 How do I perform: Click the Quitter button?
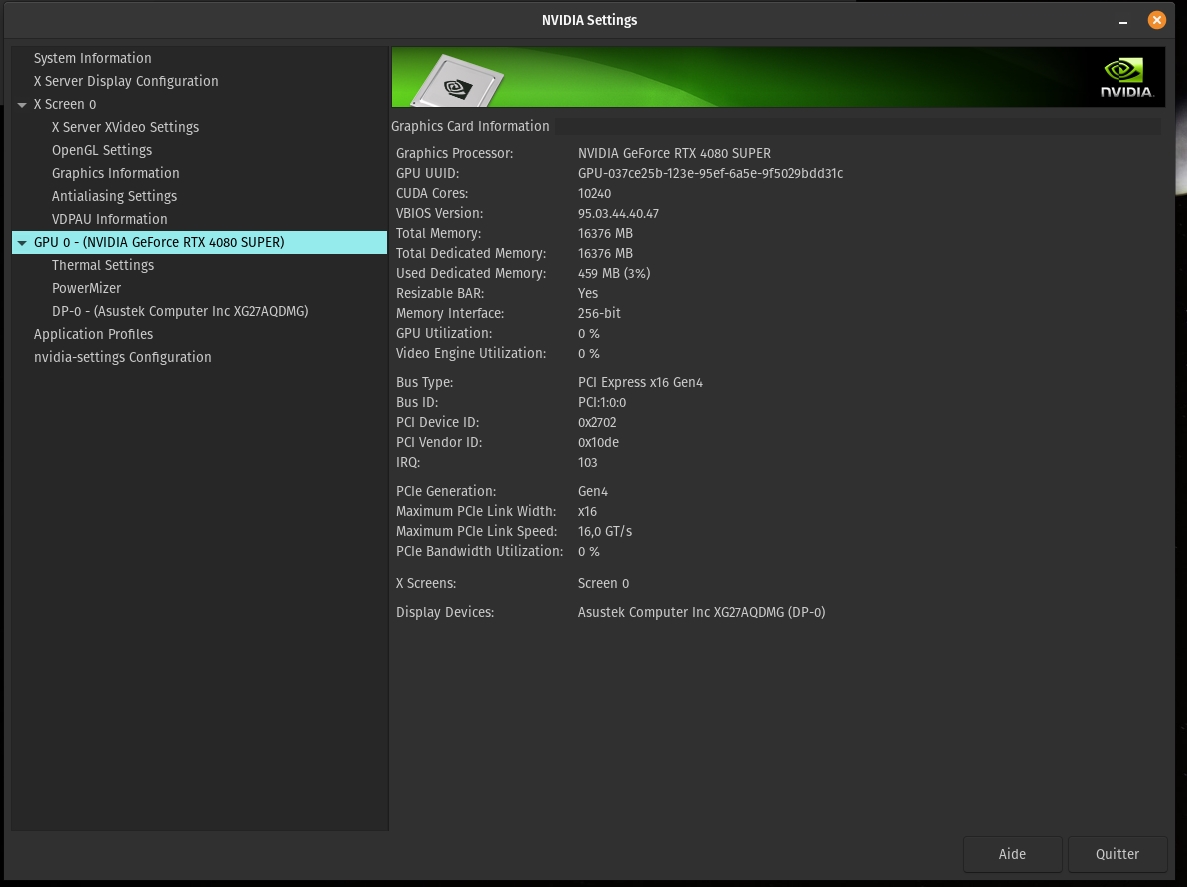(x=1117, y=854)
